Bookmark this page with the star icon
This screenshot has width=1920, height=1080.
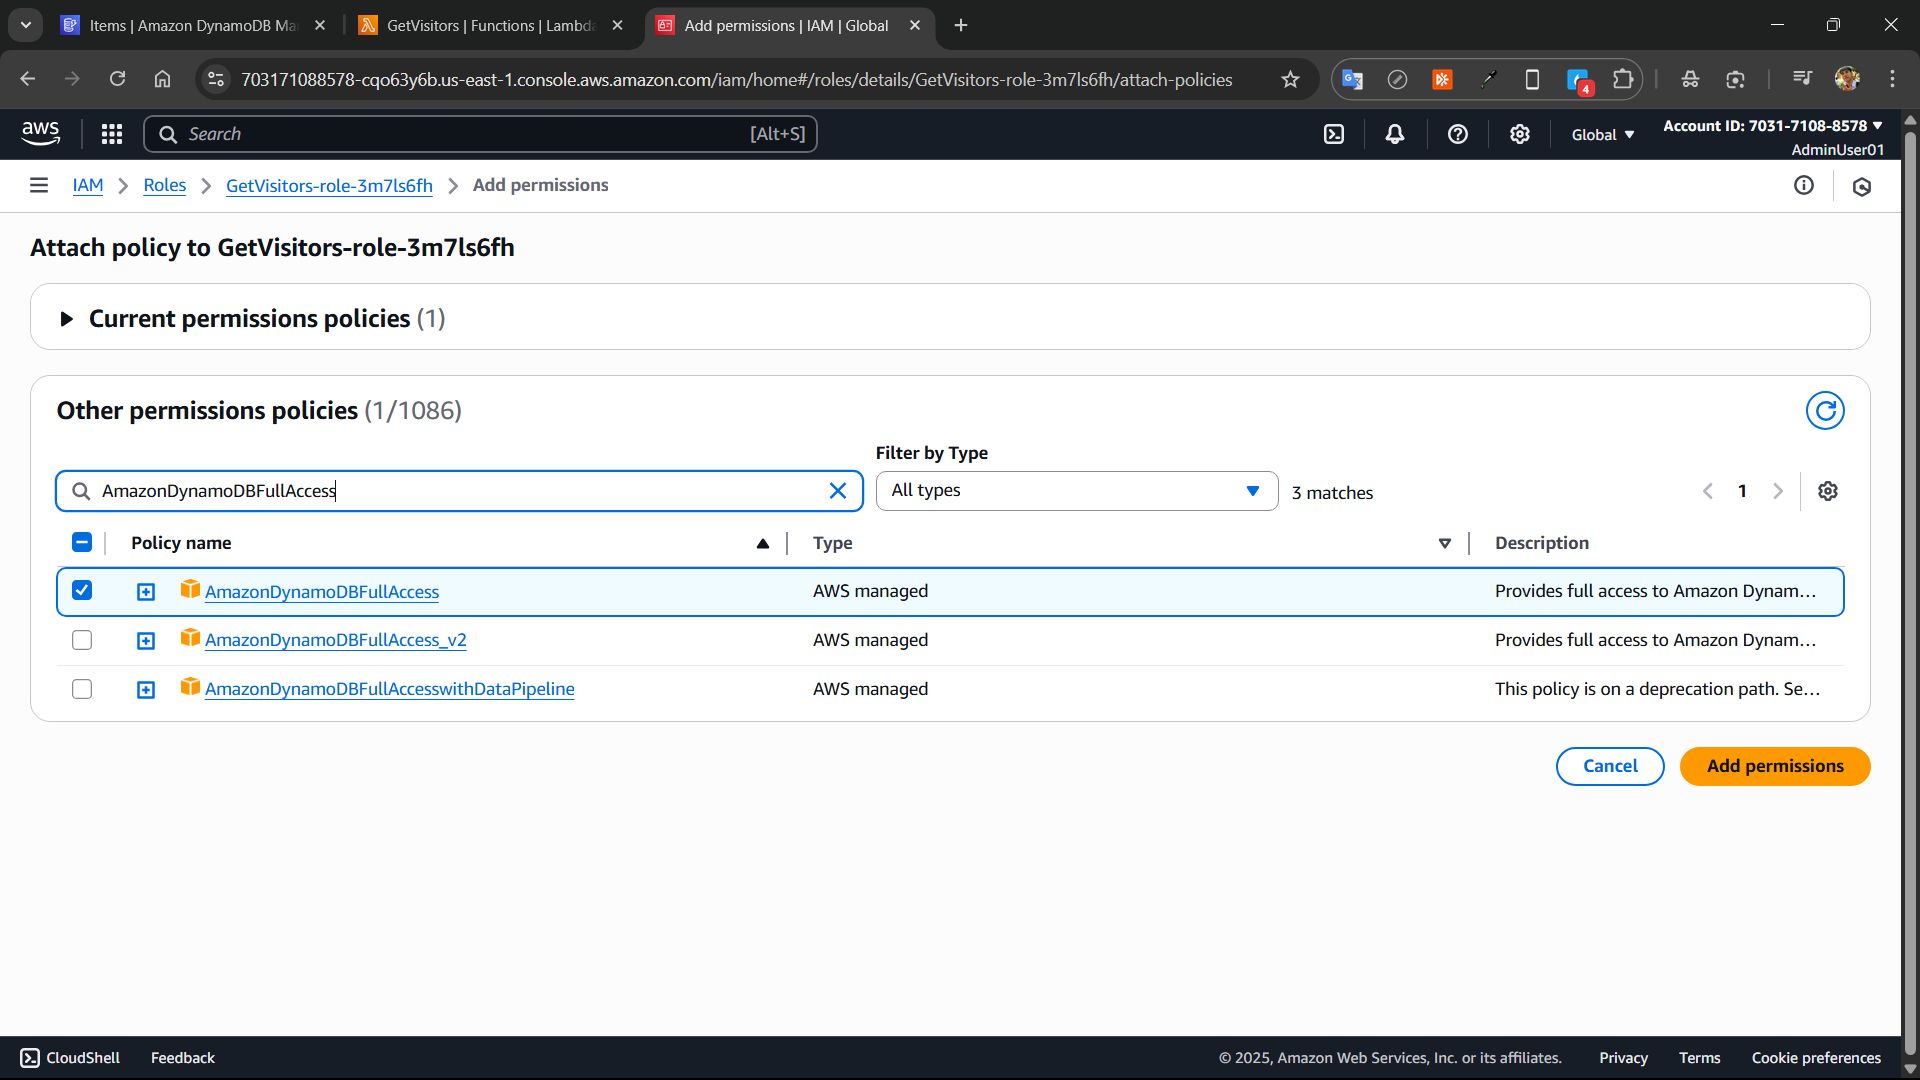(1291, 79)
